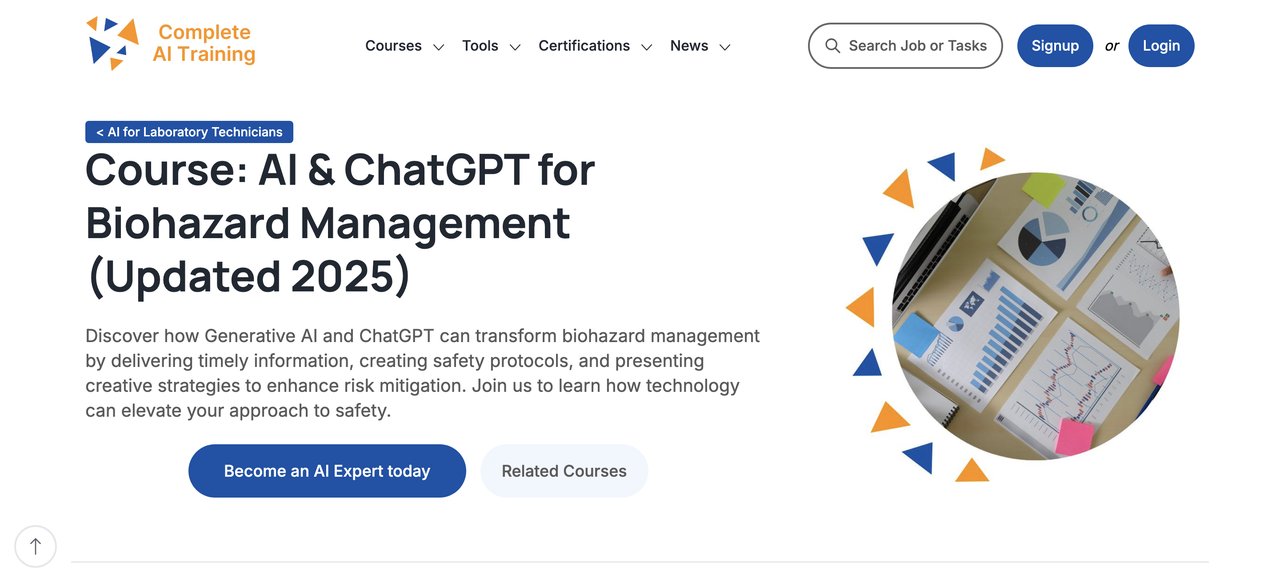
Task: Expand the chevron next to Certifications
Action: coord(647,47)
